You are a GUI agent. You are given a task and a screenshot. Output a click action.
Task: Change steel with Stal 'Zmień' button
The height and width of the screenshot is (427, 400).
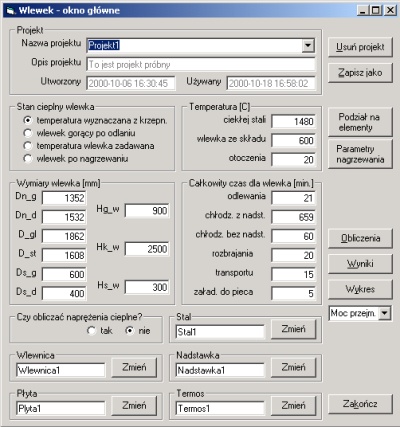point(293,329)
